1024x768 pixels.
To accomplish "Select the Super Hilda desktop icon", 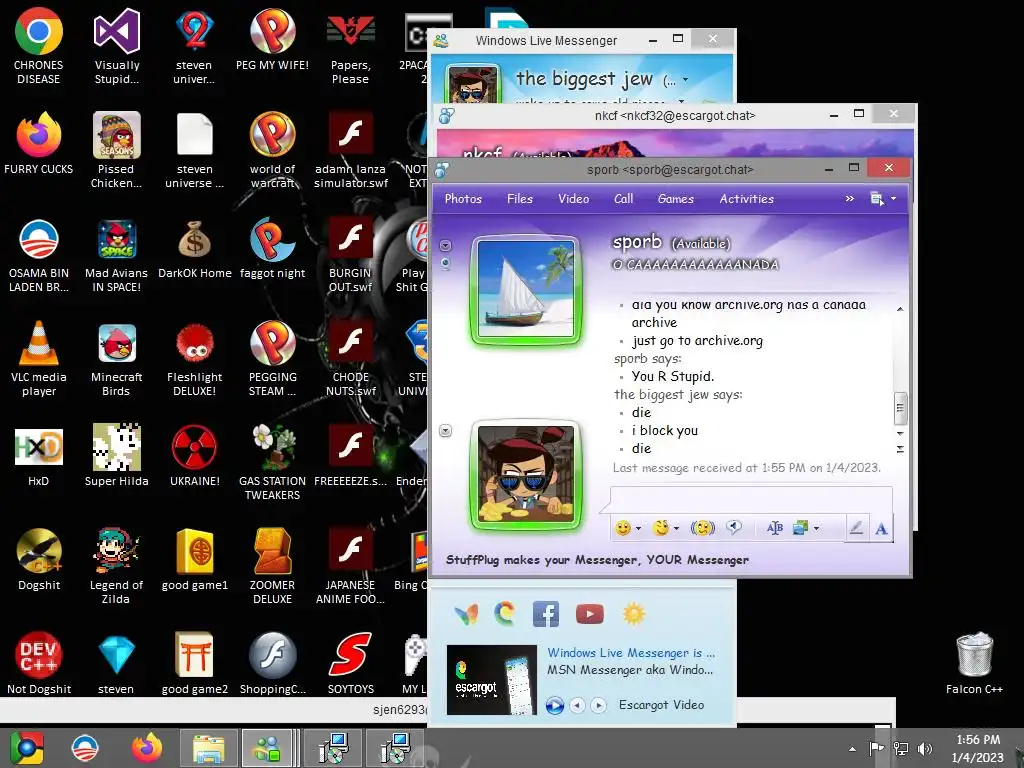I will 116,455.
